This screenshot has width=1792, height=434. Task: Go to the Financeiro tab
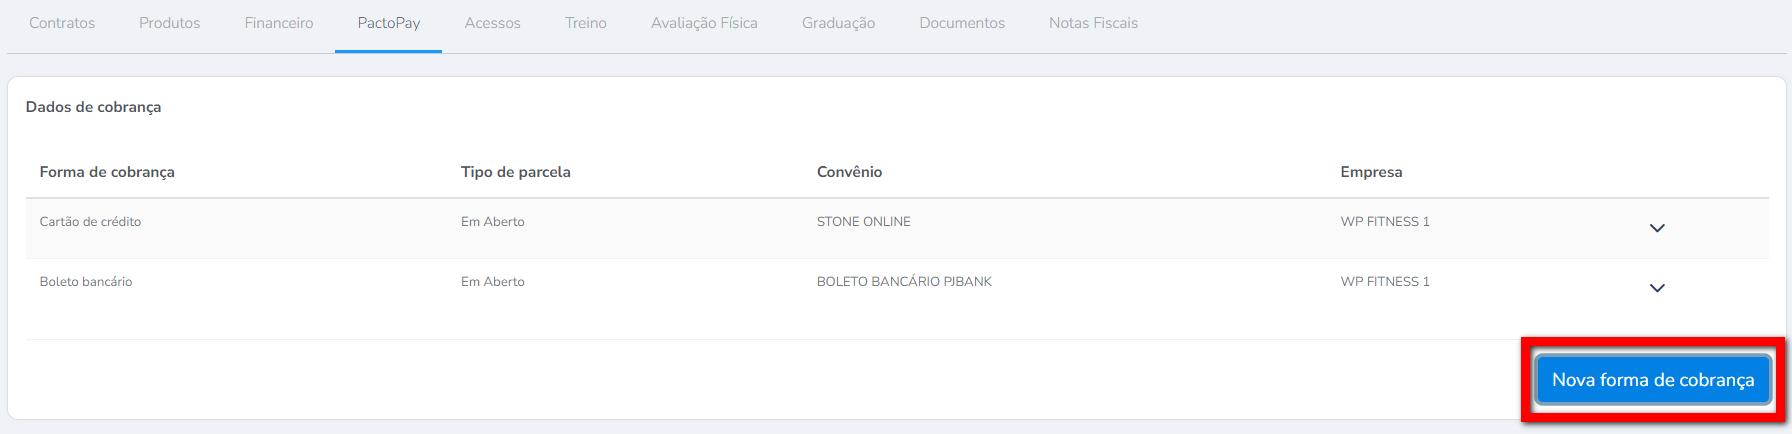(279, 23)
